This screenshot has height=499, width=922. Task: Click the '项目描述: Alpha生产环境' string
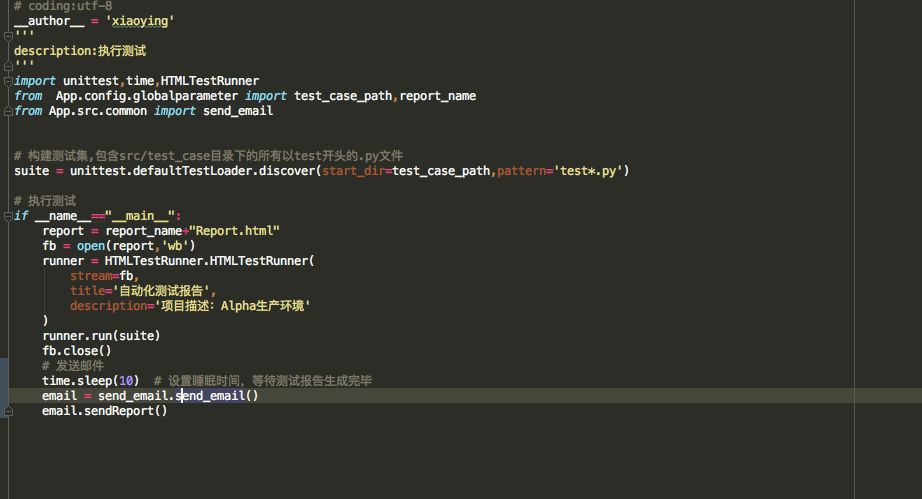point(233,306)
